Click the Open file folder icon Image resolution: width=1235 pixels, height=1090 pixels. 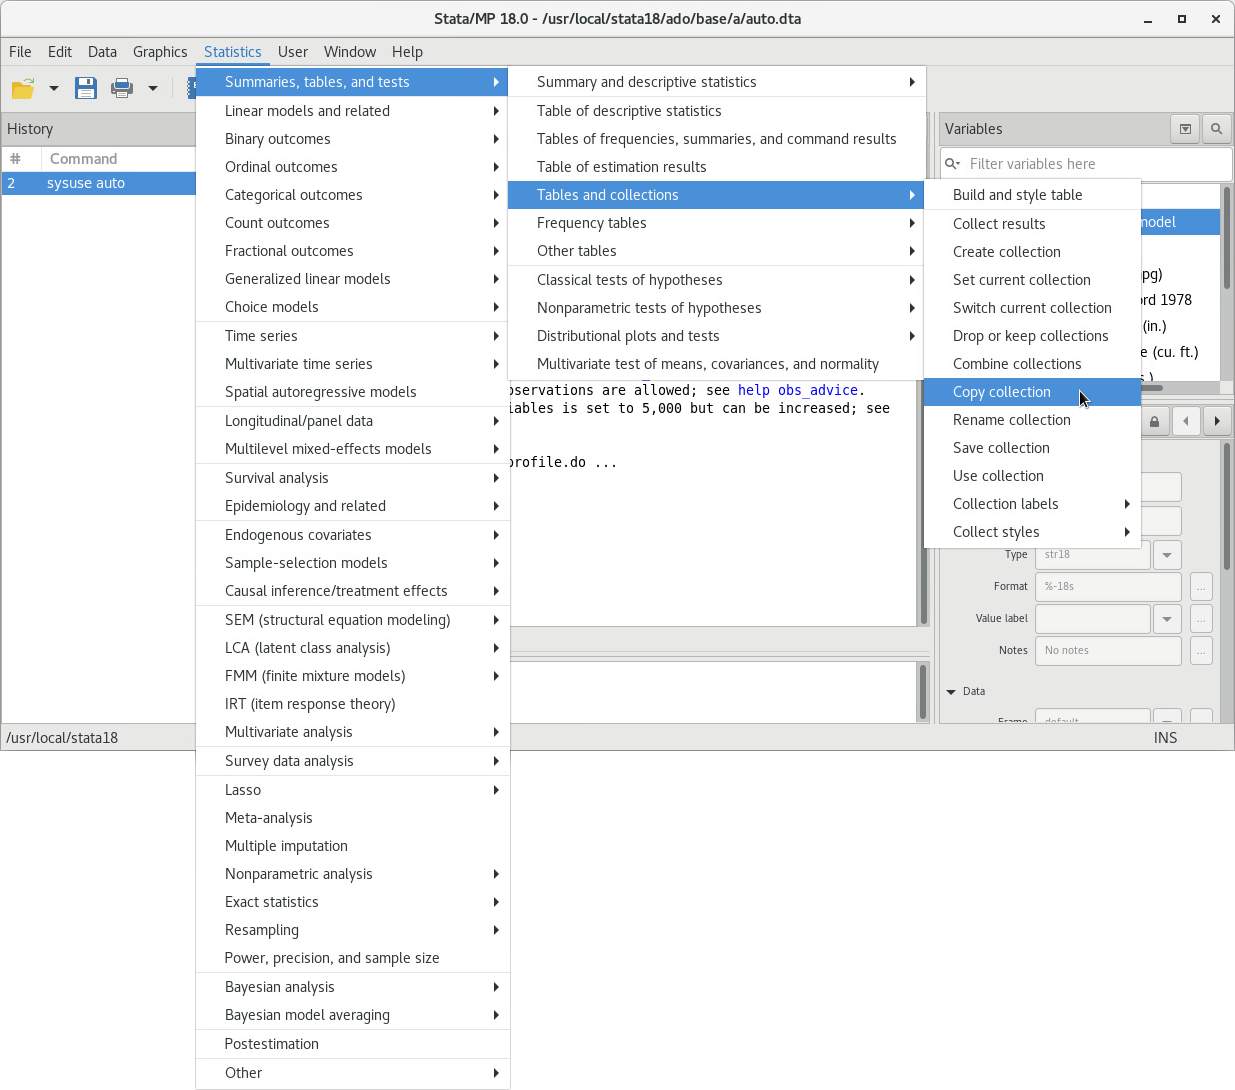(x=23, y=88)
